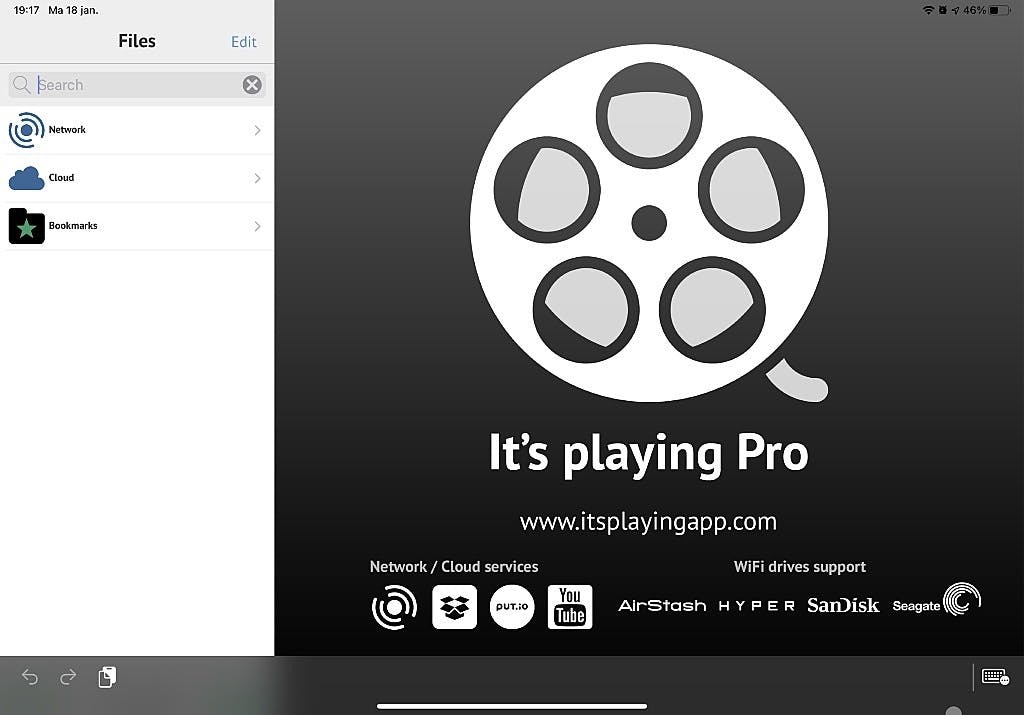Click the Network radar icon in Files list
The width and height of the screenshot is (1024, 715).
(x=27, y=130)
